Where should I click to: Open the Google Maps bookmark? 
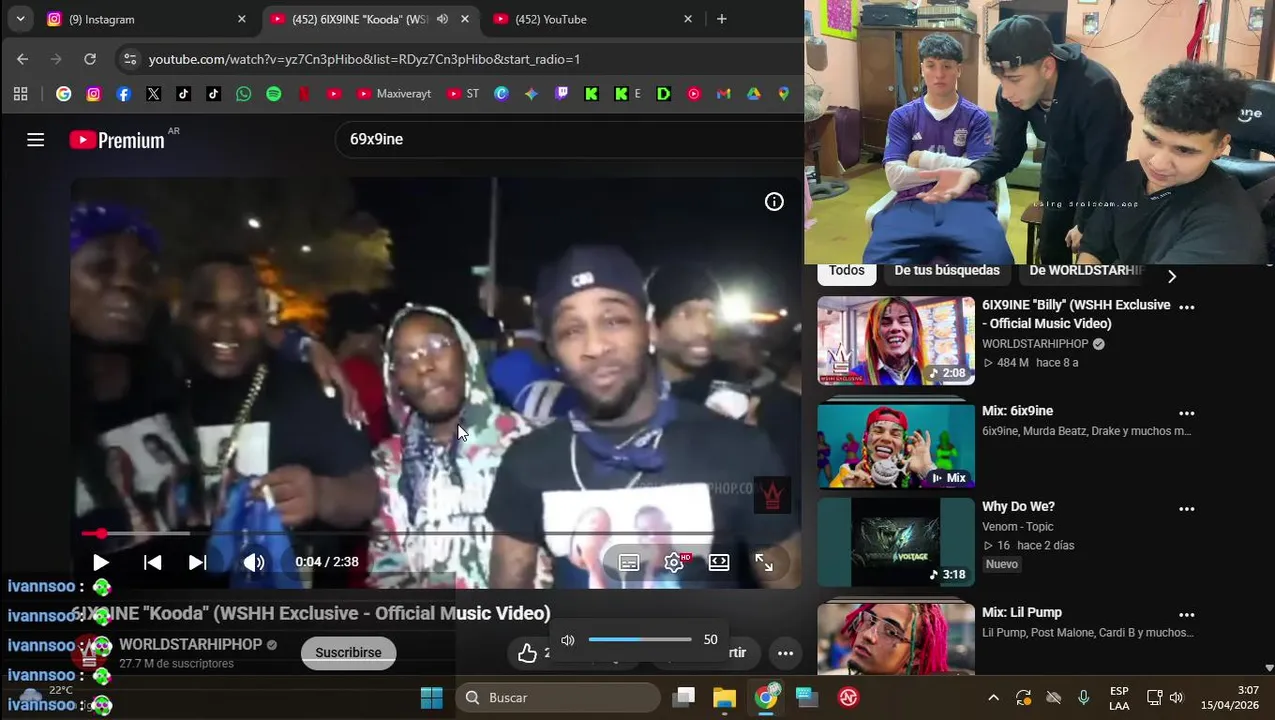(783, 94)
